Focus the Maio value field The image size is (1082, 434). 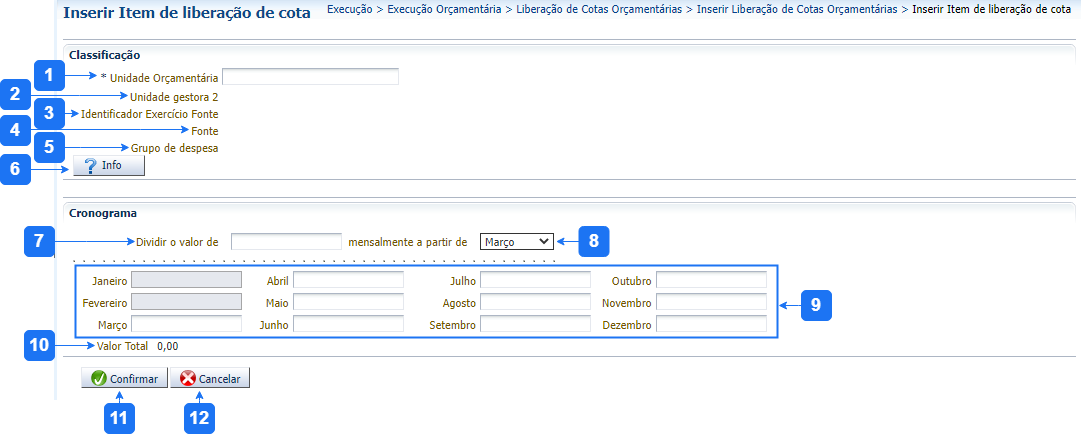point(348,302)
